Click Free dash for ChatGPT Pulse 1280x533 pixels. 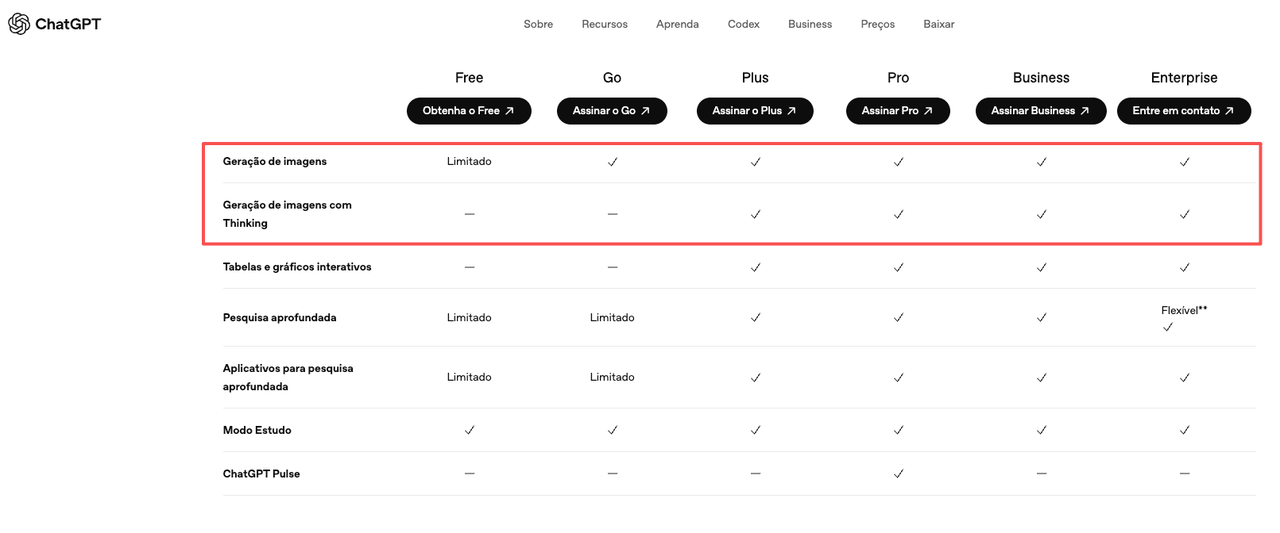coord(469,474)
